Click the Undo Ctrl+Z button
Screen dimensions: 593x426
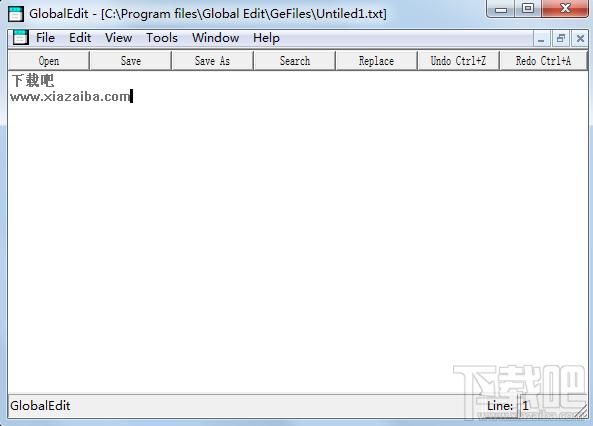pos(458,61)
